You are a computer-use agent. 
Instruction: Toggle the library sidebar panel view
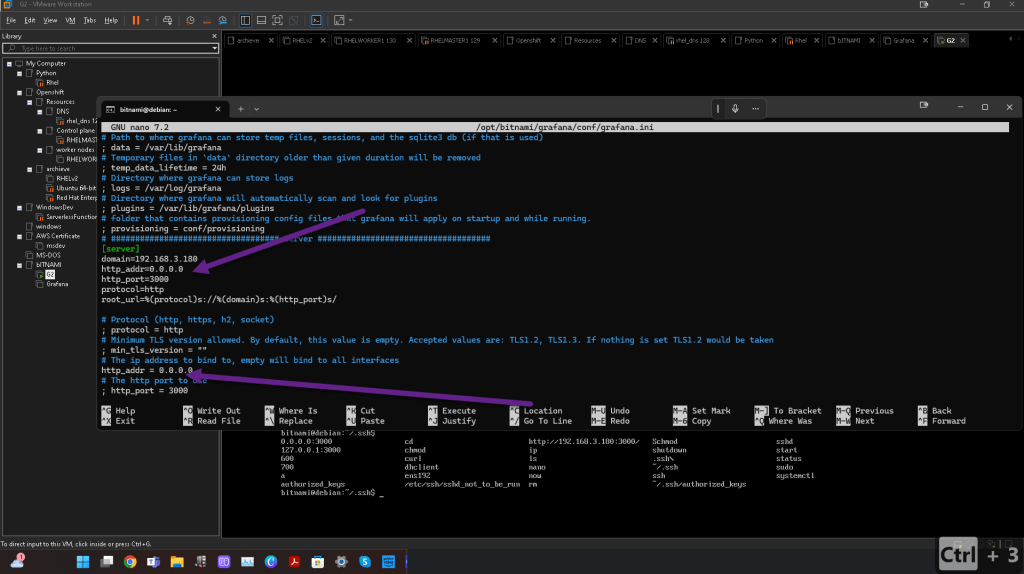[x=245, y=20]
